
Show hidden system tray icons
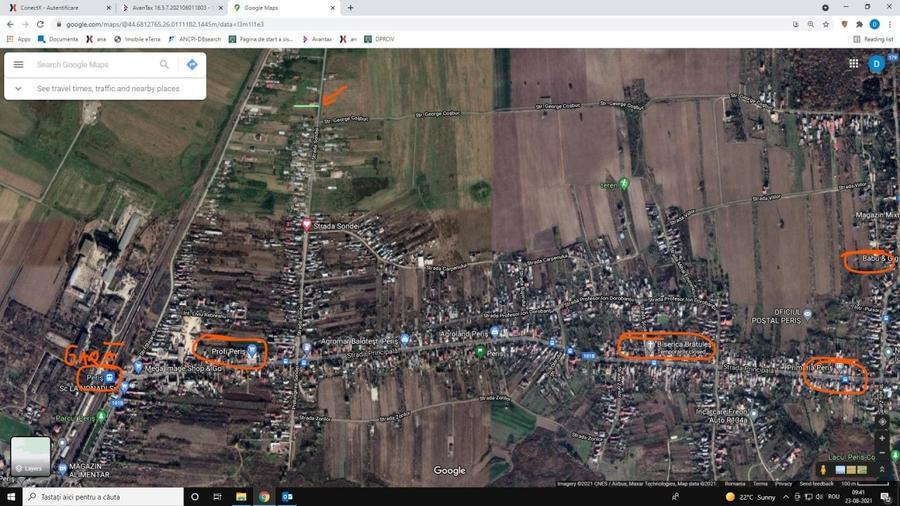coord(786,497)
